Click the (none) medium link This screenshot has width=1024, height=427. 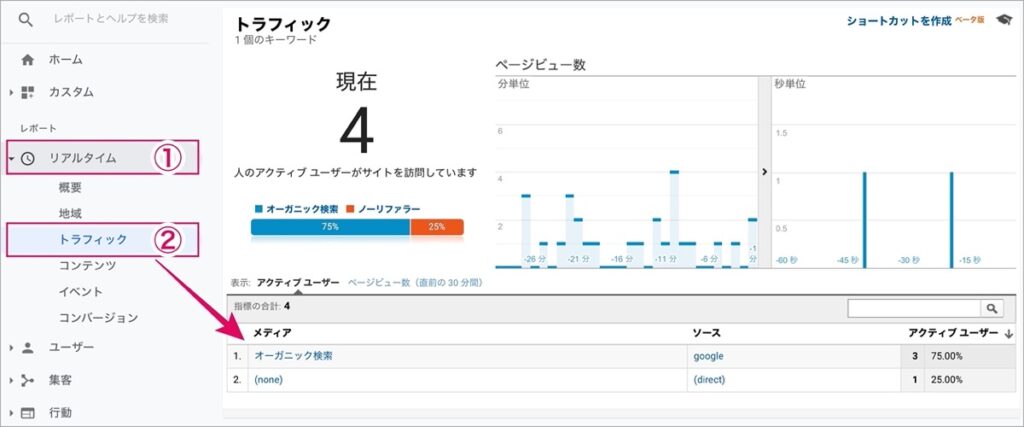coord(268,380)
